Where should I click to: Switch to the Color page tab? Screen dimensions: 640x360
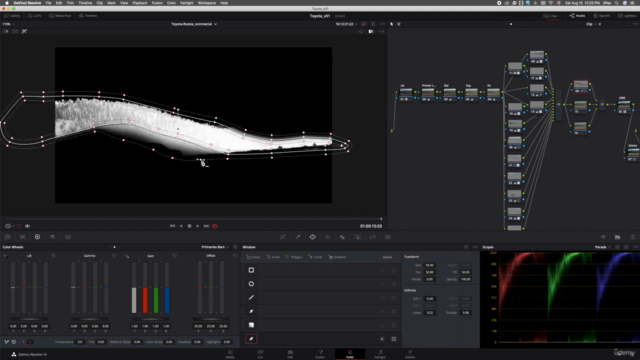[350, 354]
